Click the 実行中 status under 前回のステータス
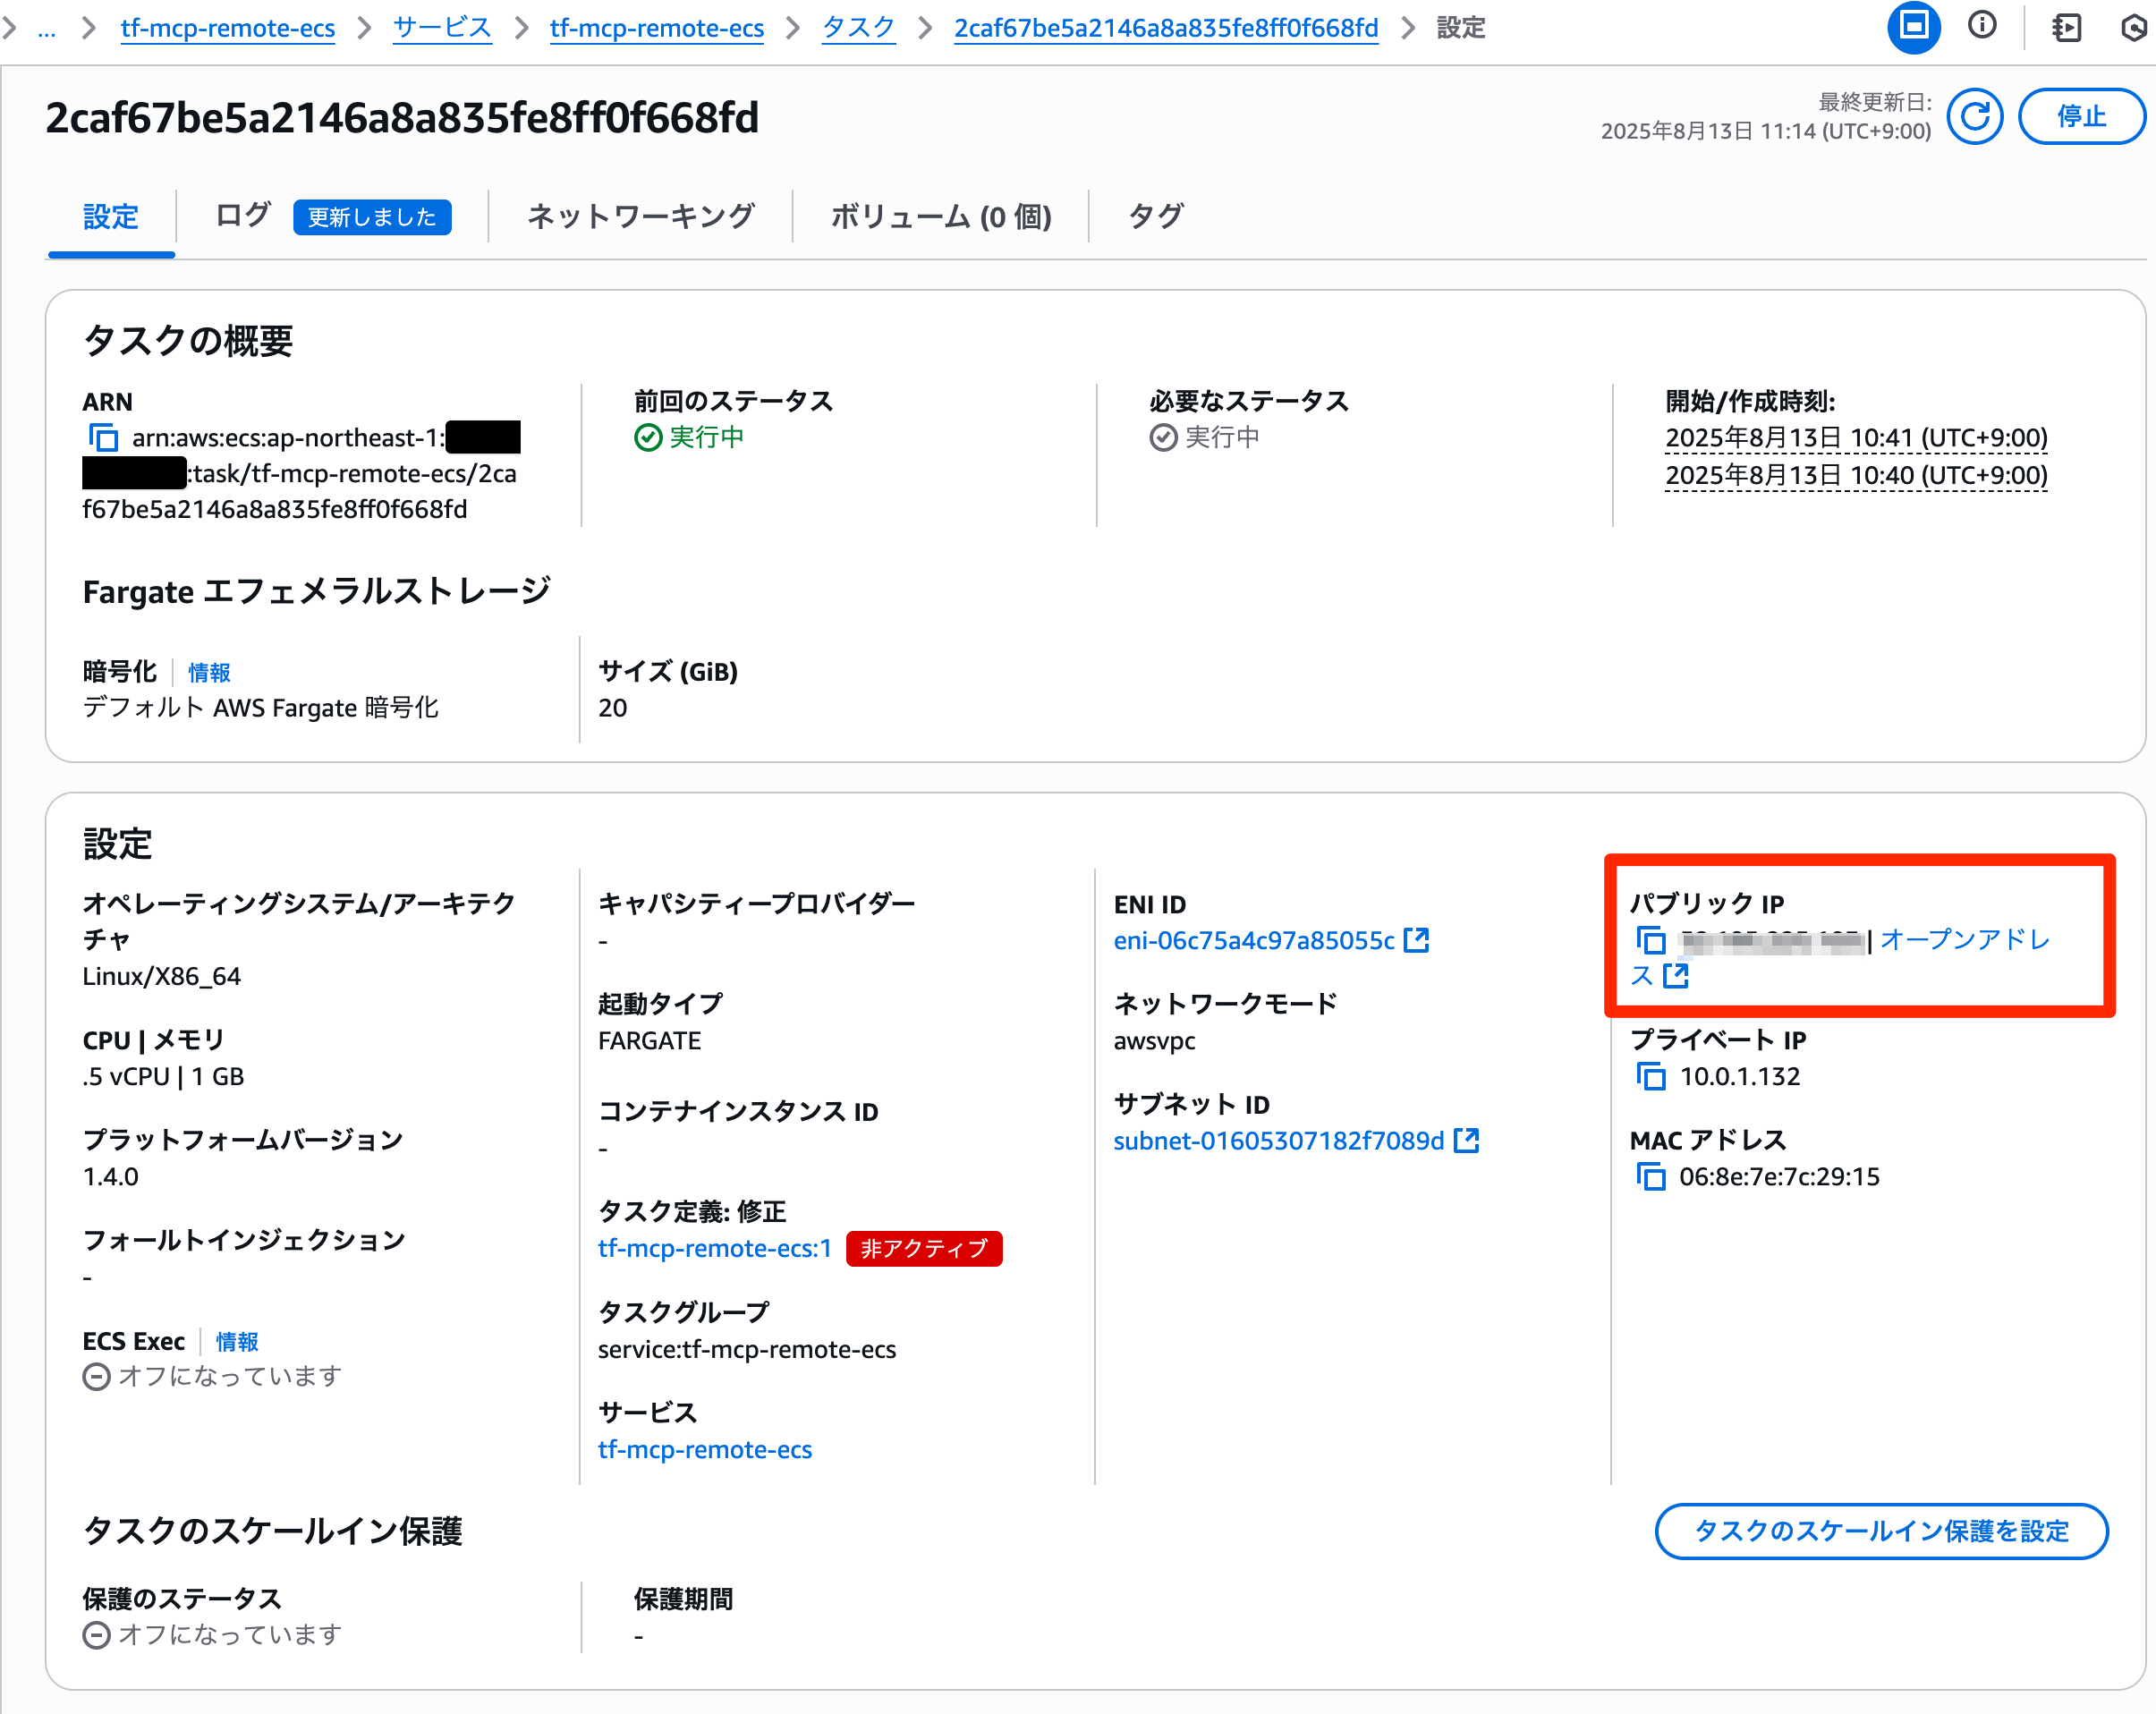 click(x=689, y=437)
